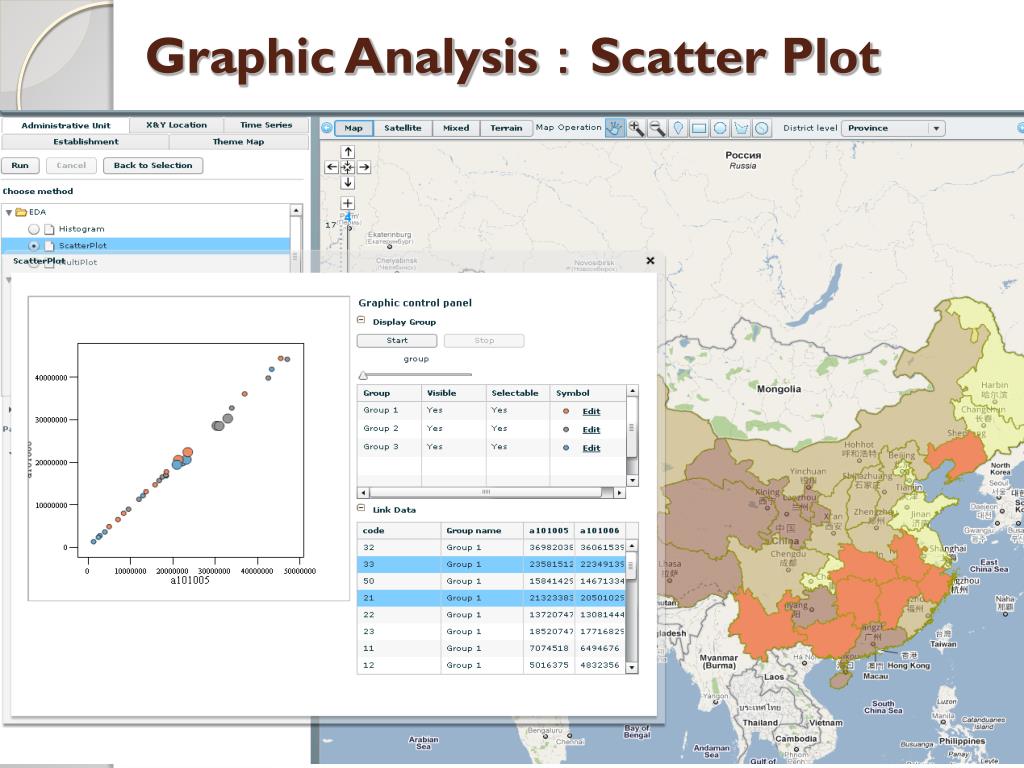
Task: Switch to the Establishment tab
Action: (86, 142)
